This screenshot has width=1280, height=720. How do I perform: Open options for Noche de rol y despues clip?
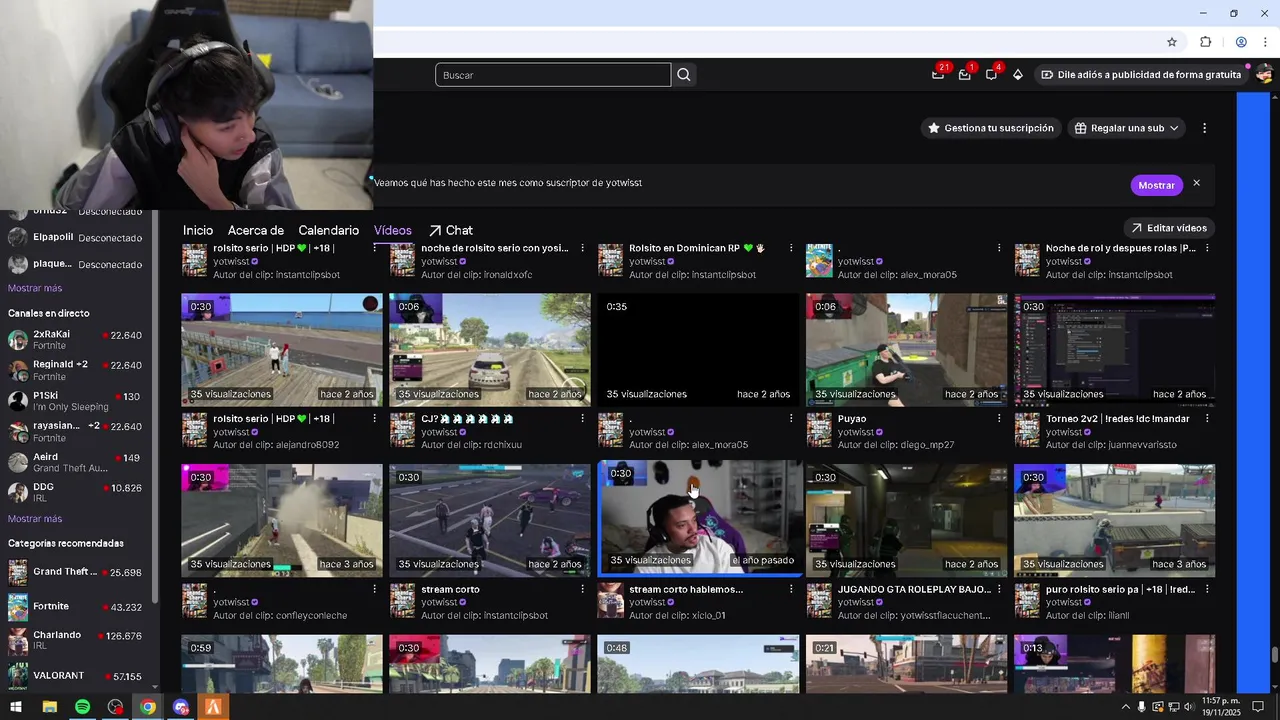[1207, 248]
